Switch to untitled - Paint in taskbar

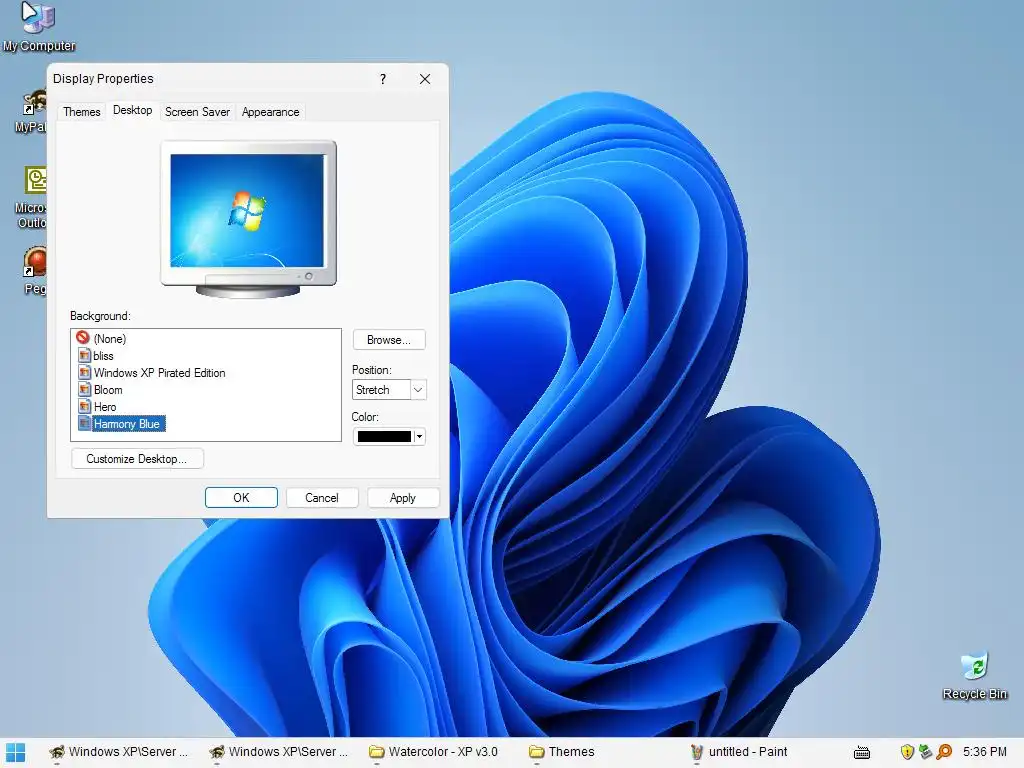click(739, 752)
